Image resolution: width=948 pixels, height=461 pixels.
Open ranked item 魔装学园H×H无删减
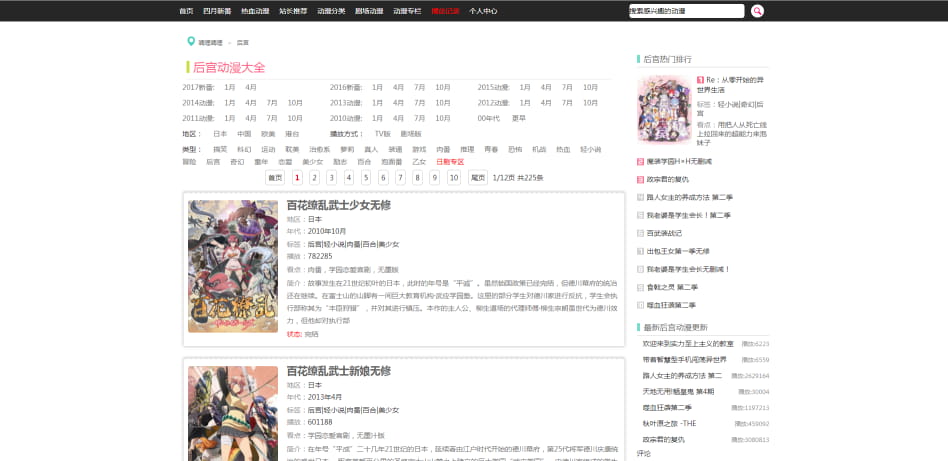point(679,162)
